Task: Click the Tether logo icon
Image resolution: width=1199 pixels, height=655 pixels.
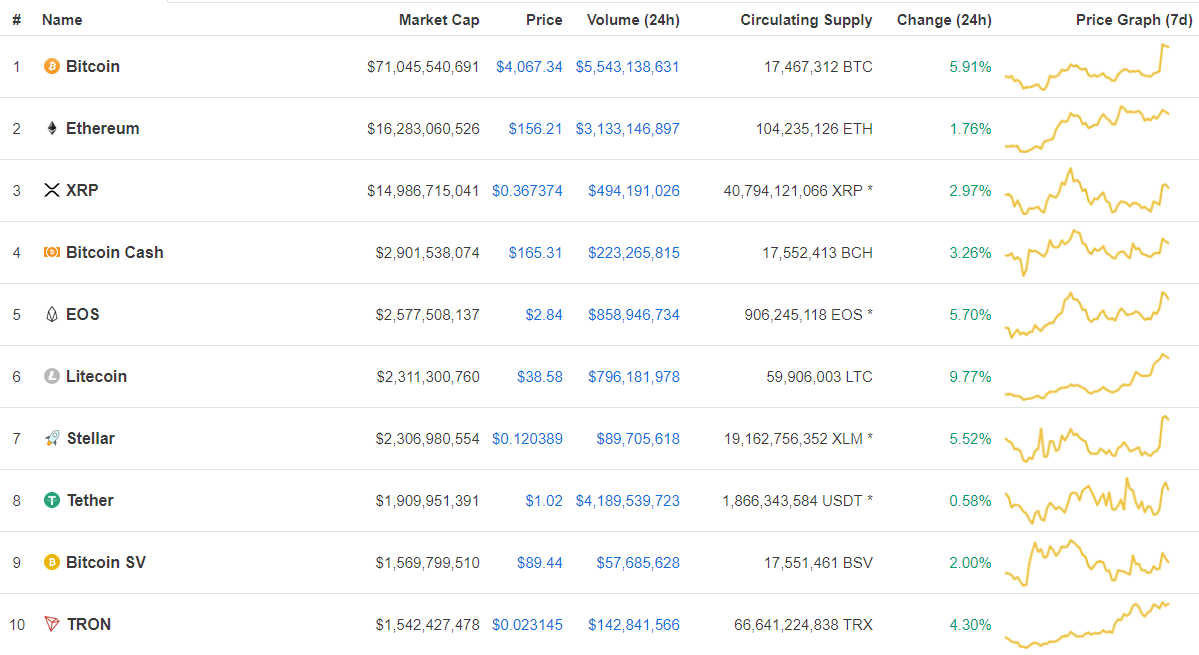Action: point(51,501)
